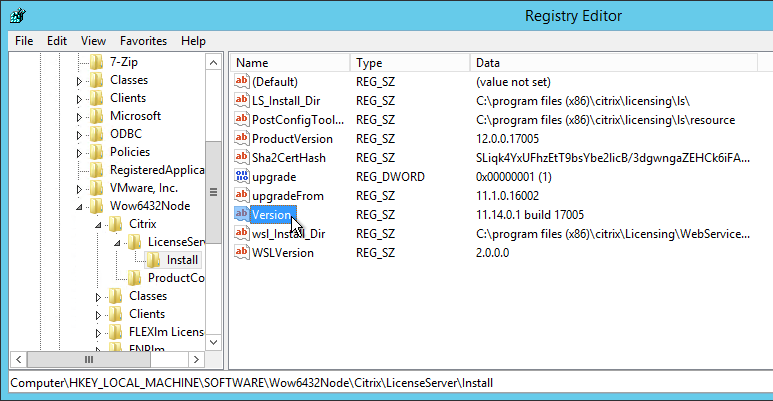Click the Classes folder icon under SOFTWARE
The height and width of the screenshot is (401, 773).
(97, 80)
